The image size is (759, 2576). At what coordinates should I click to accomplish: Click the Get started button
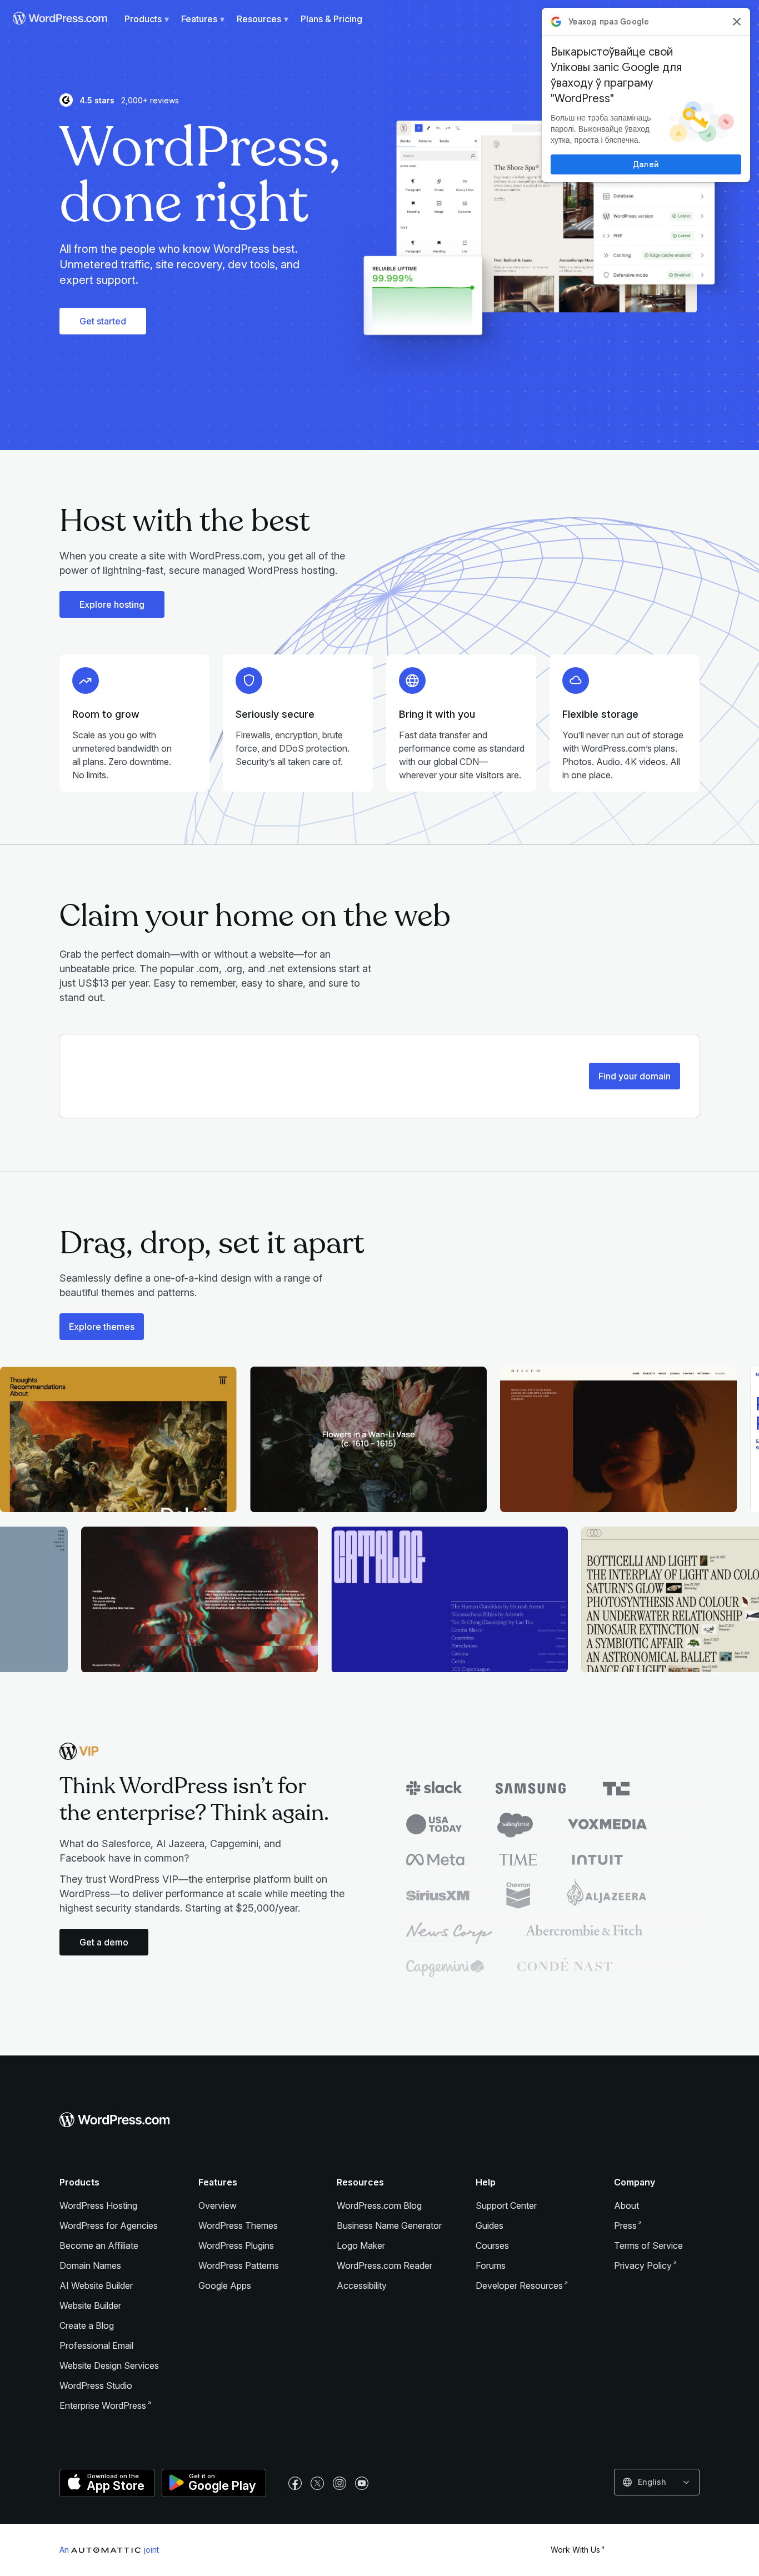tap(103, 321)
